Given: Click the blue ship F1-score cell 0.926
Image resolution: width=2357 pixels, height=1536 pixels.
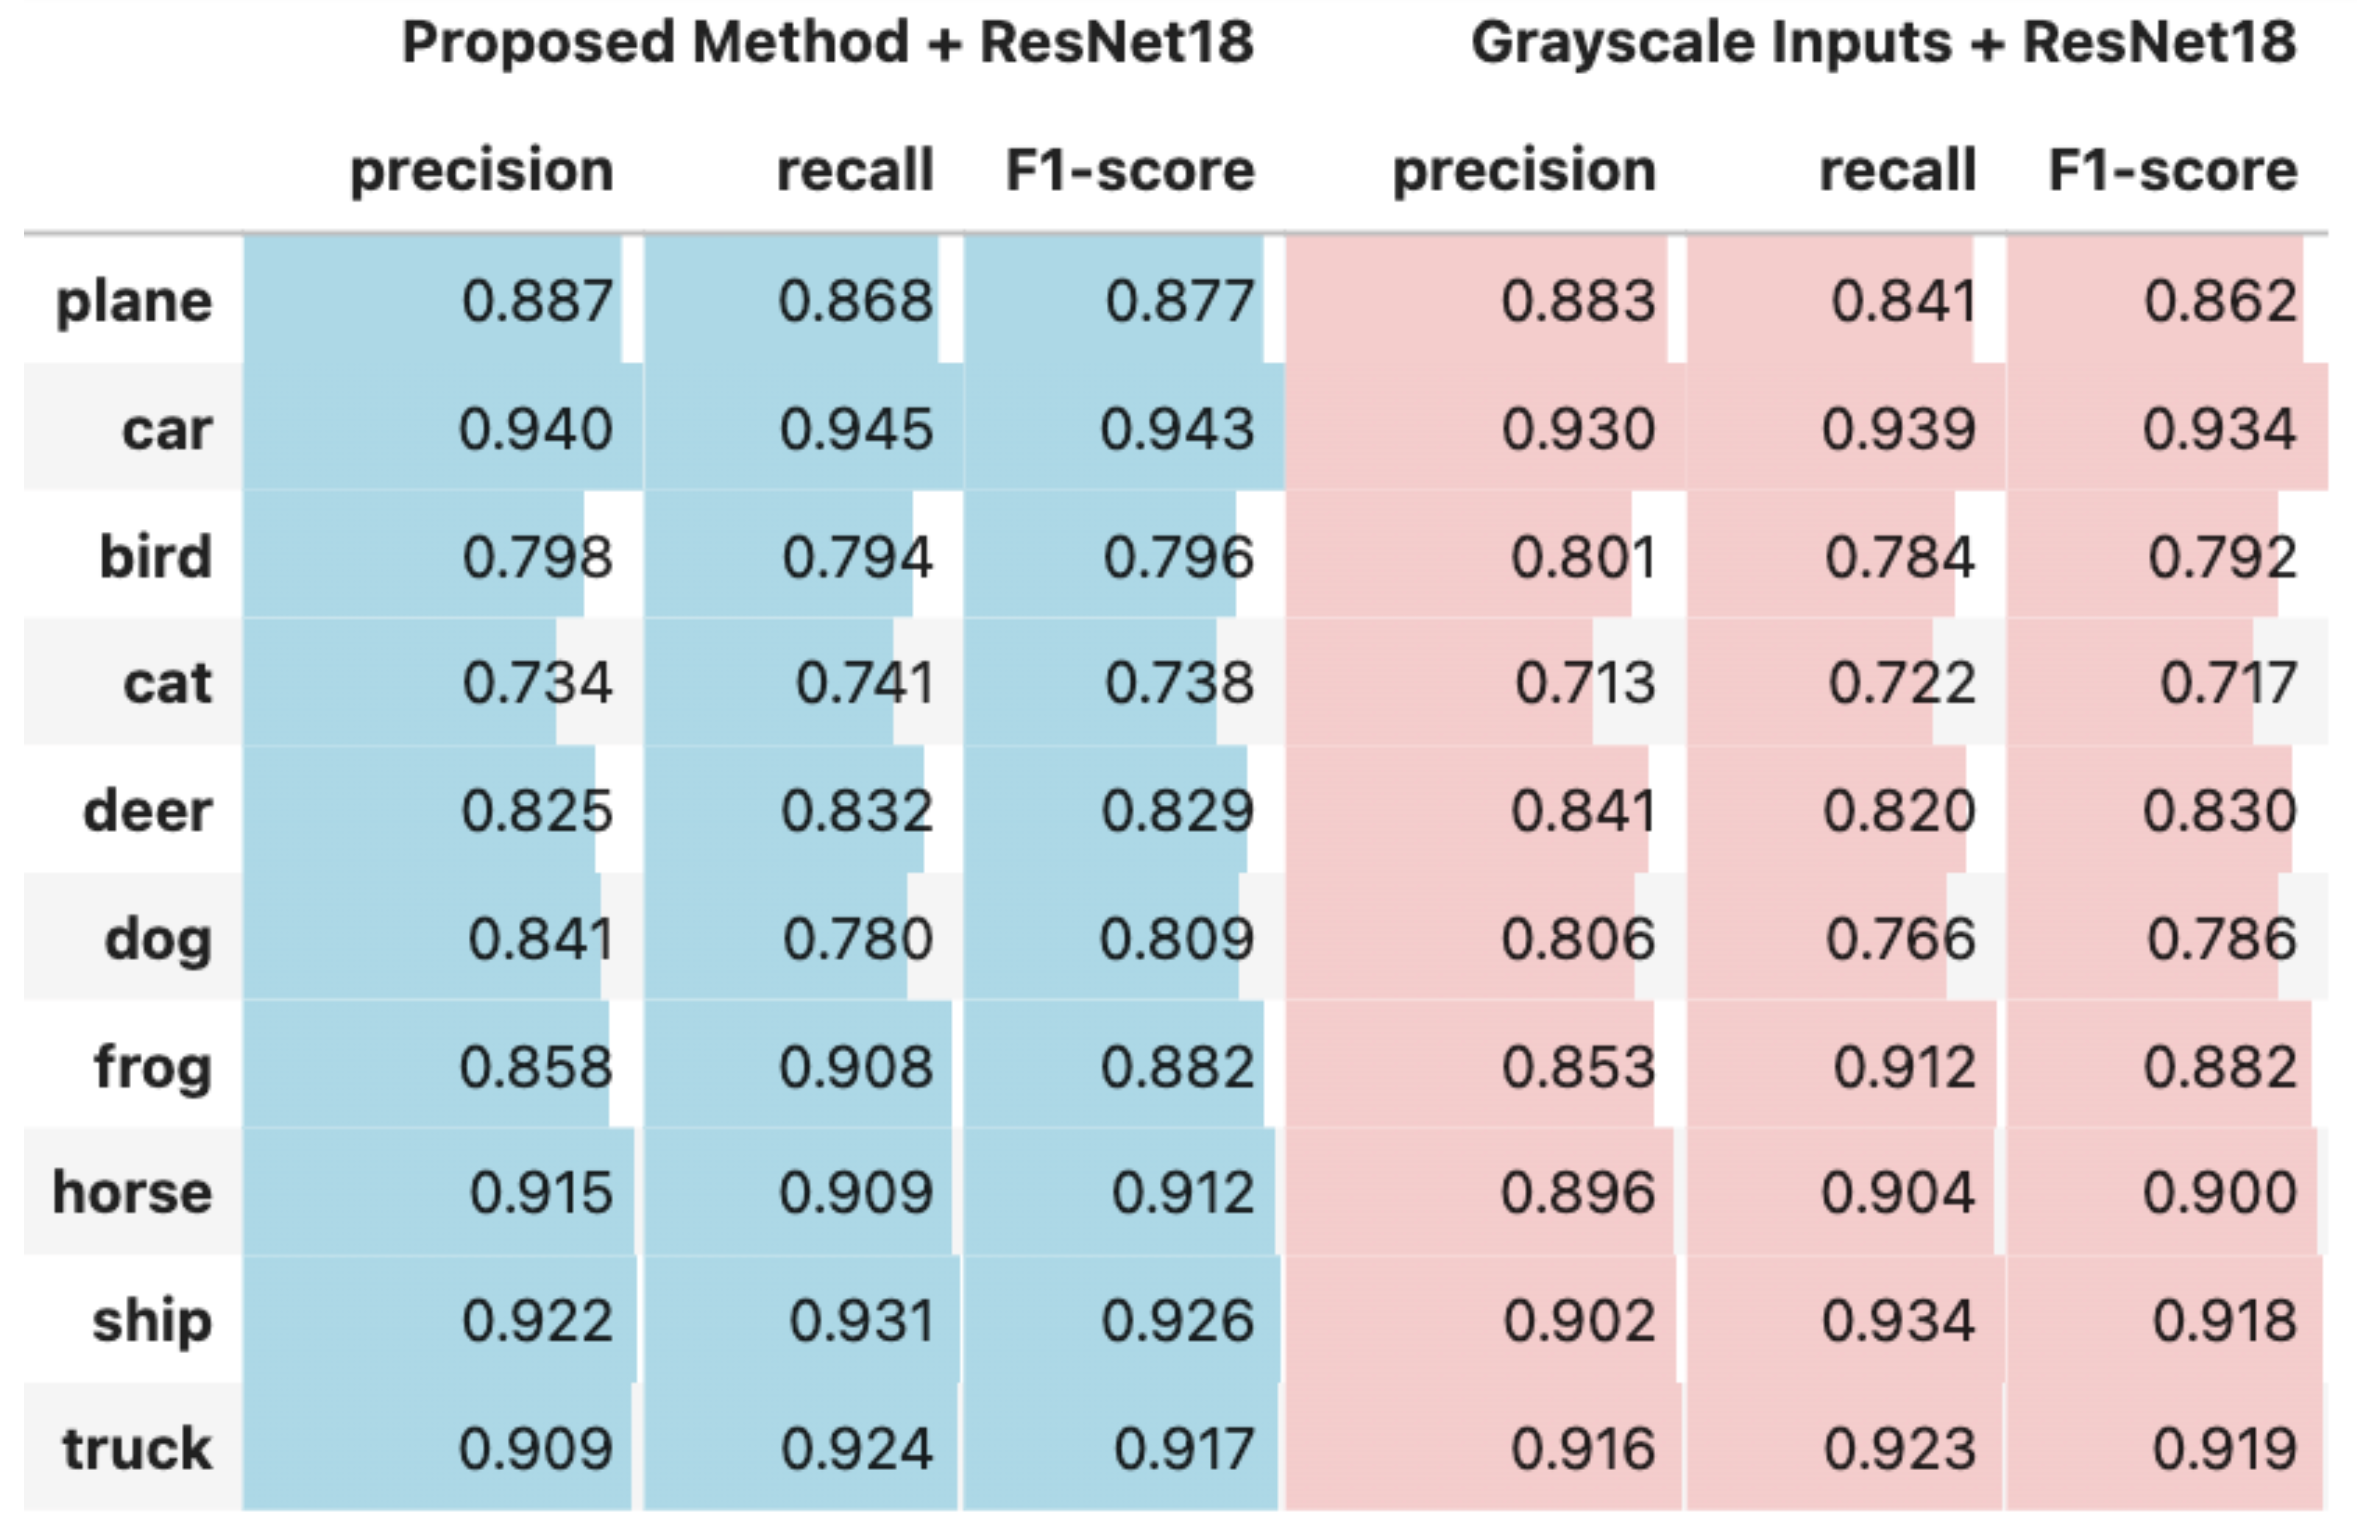Looking at the screenshot, I should (x=1177, y=1320).
